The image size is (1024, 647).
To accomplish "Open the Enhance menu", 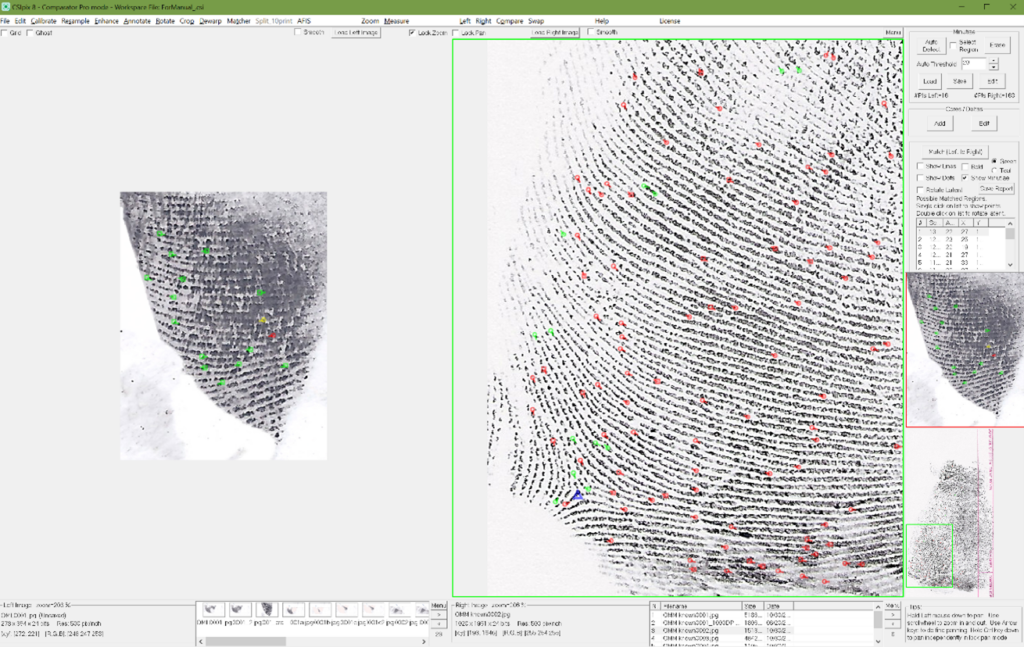I will click(106, 21).
